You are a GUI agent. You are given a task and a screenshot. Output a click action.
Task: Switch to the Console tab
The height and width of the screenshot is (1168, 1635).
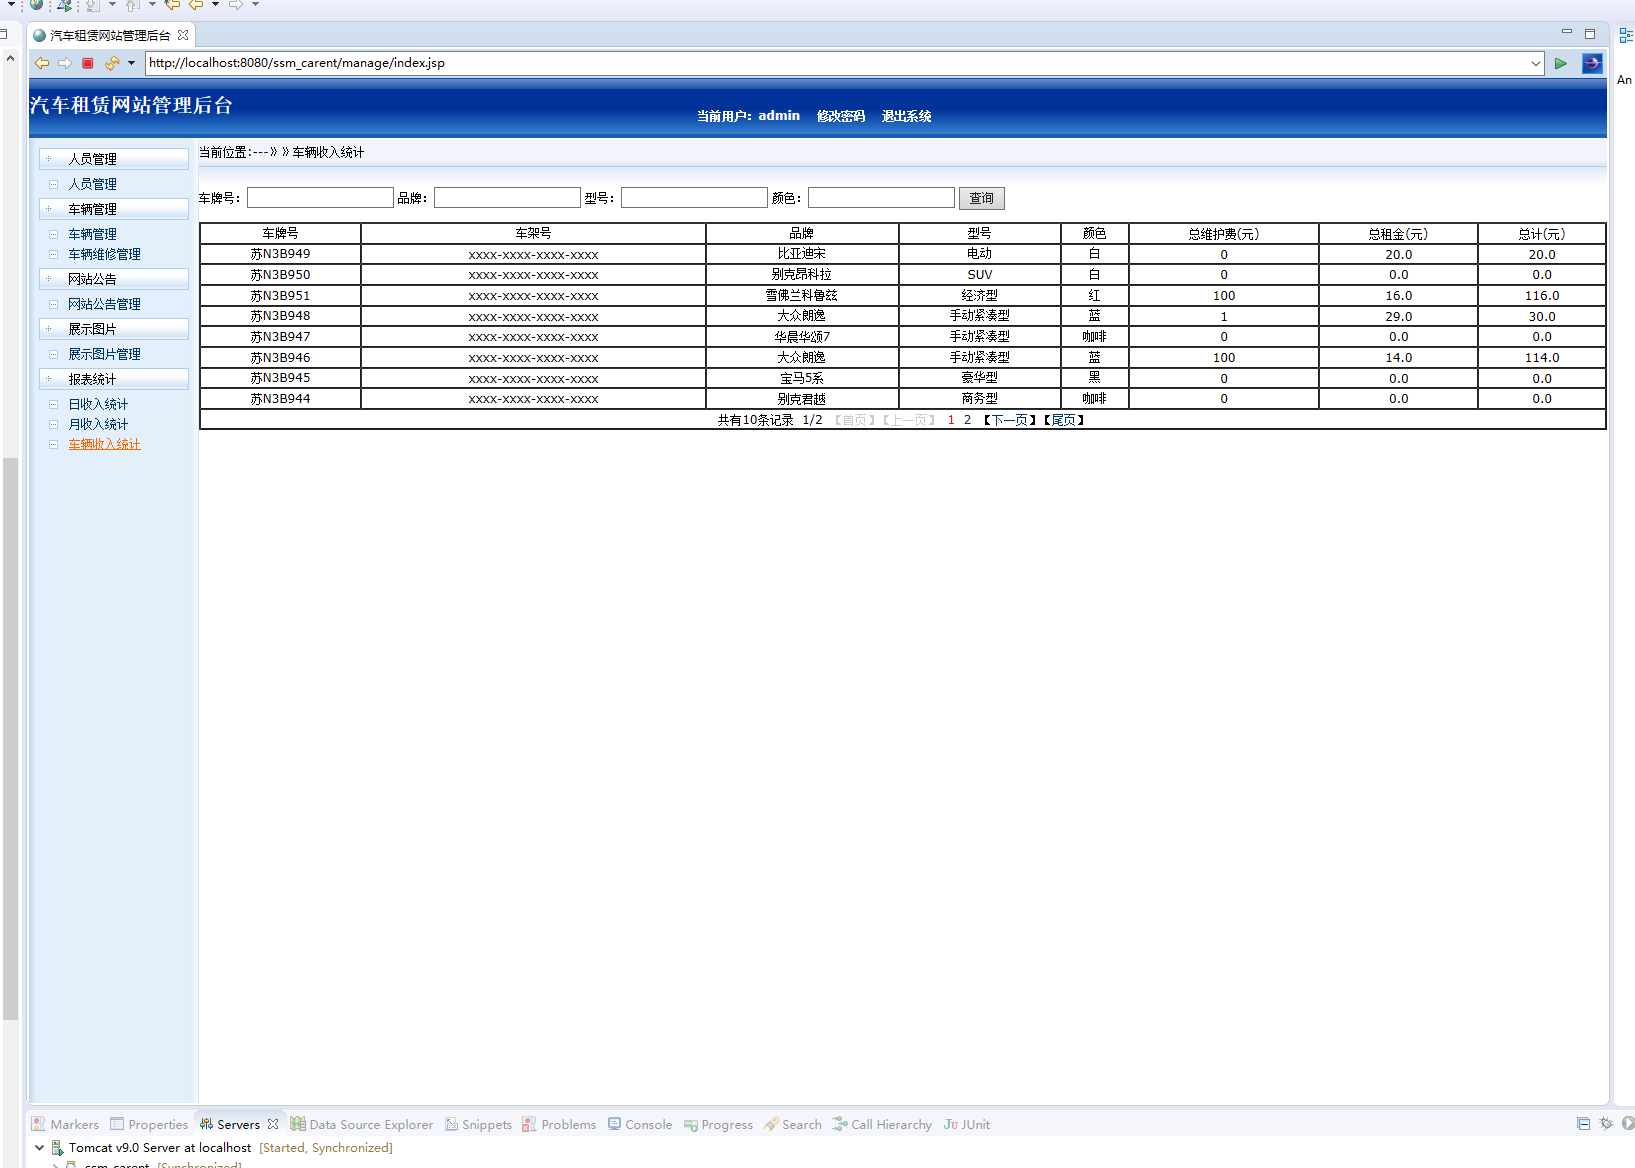(640, 1124)
